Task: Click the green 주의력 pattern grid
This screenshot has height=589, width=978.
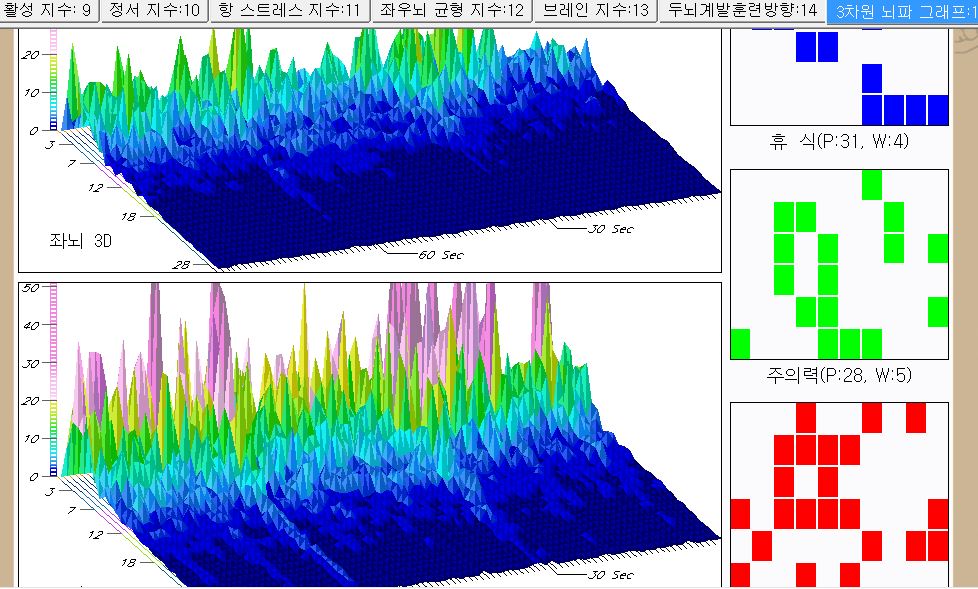Action: [x=839, y=264]
